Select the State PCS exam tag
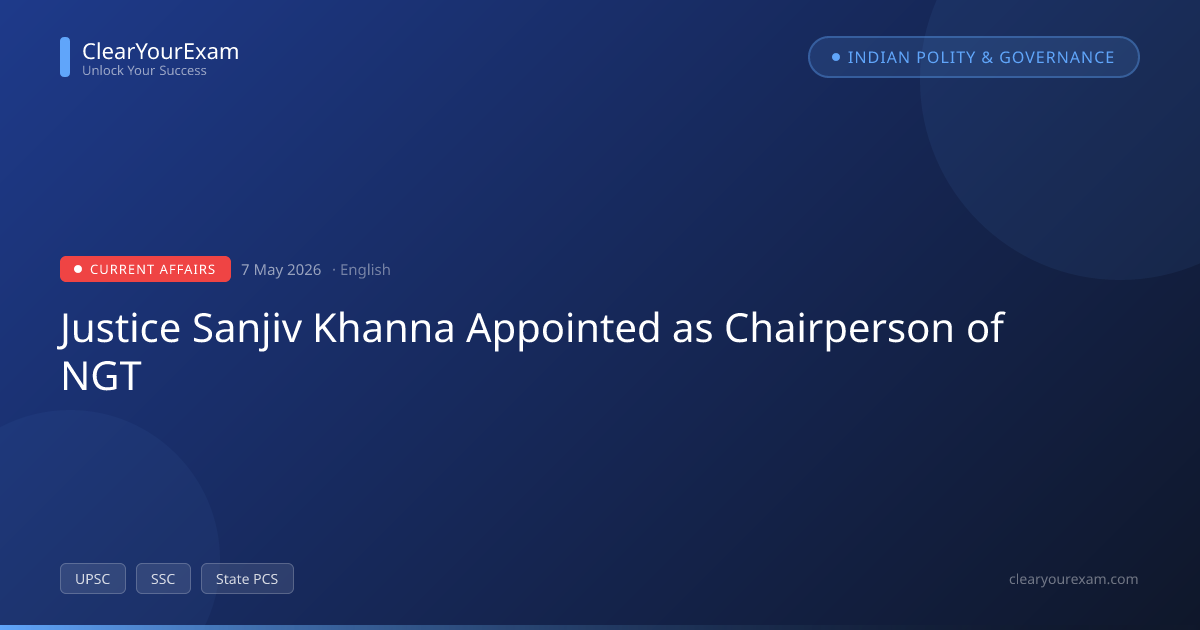The image size is (1200, 630). 247,579
